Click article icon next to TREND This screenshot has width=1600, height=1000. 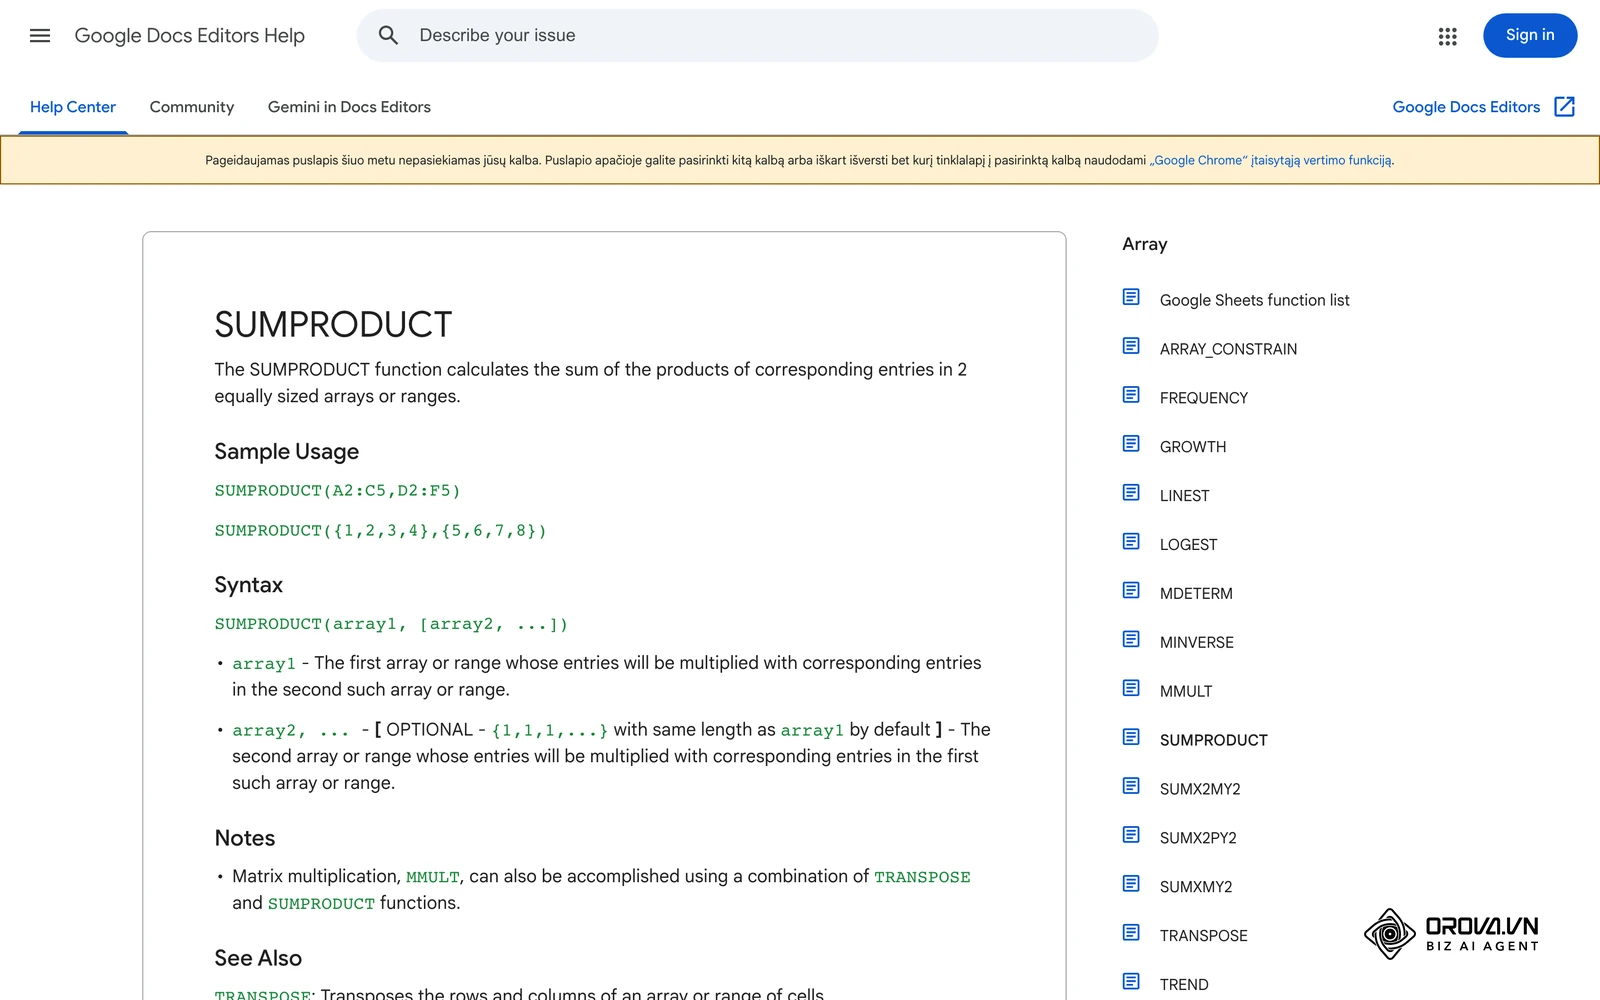tap(1131, 983)
